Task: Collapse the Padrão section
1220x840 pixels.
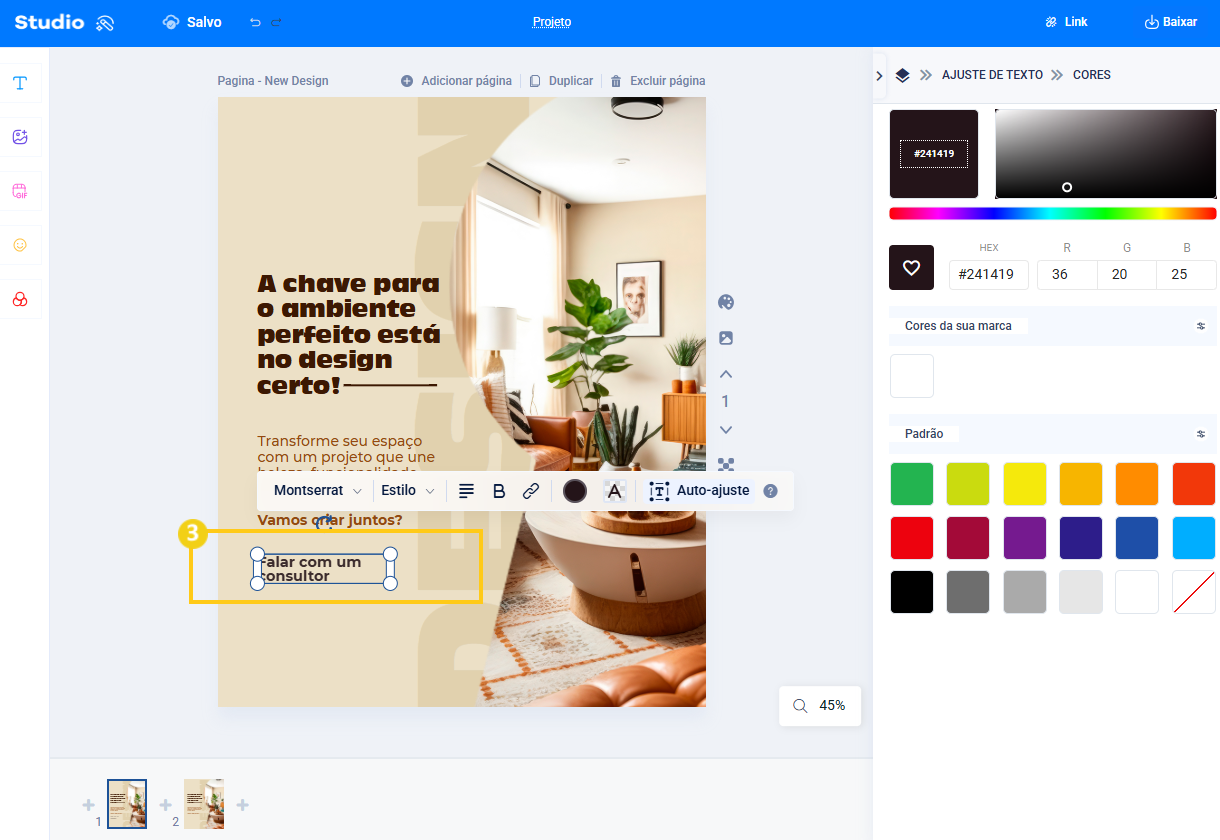Action: [1201, 434]
